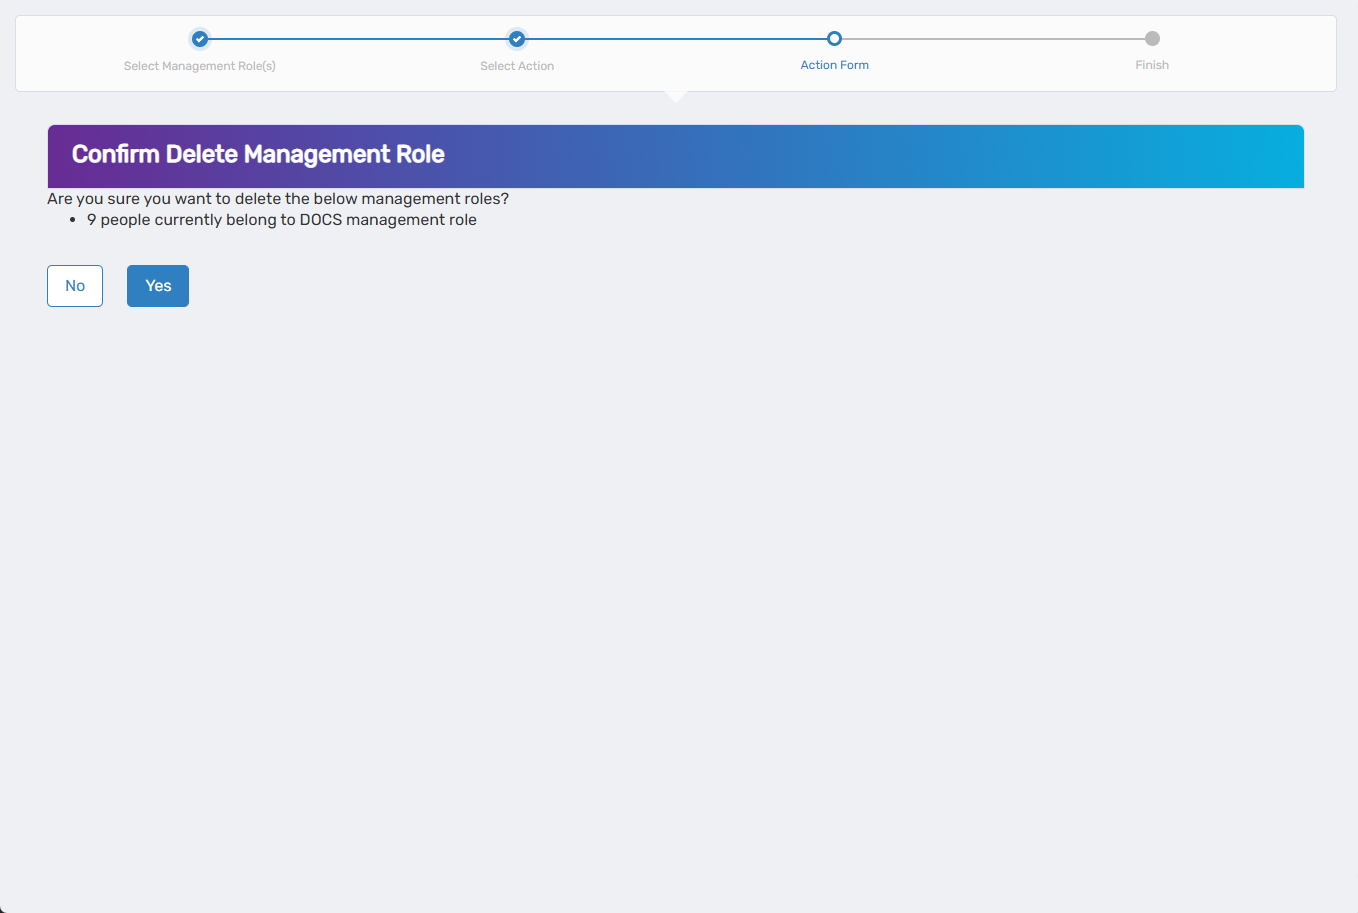The width and height of the screenshot is (1358, 913).
Task: Click the progress line between Action Form and Finish
Action: (x=993, y=39)
